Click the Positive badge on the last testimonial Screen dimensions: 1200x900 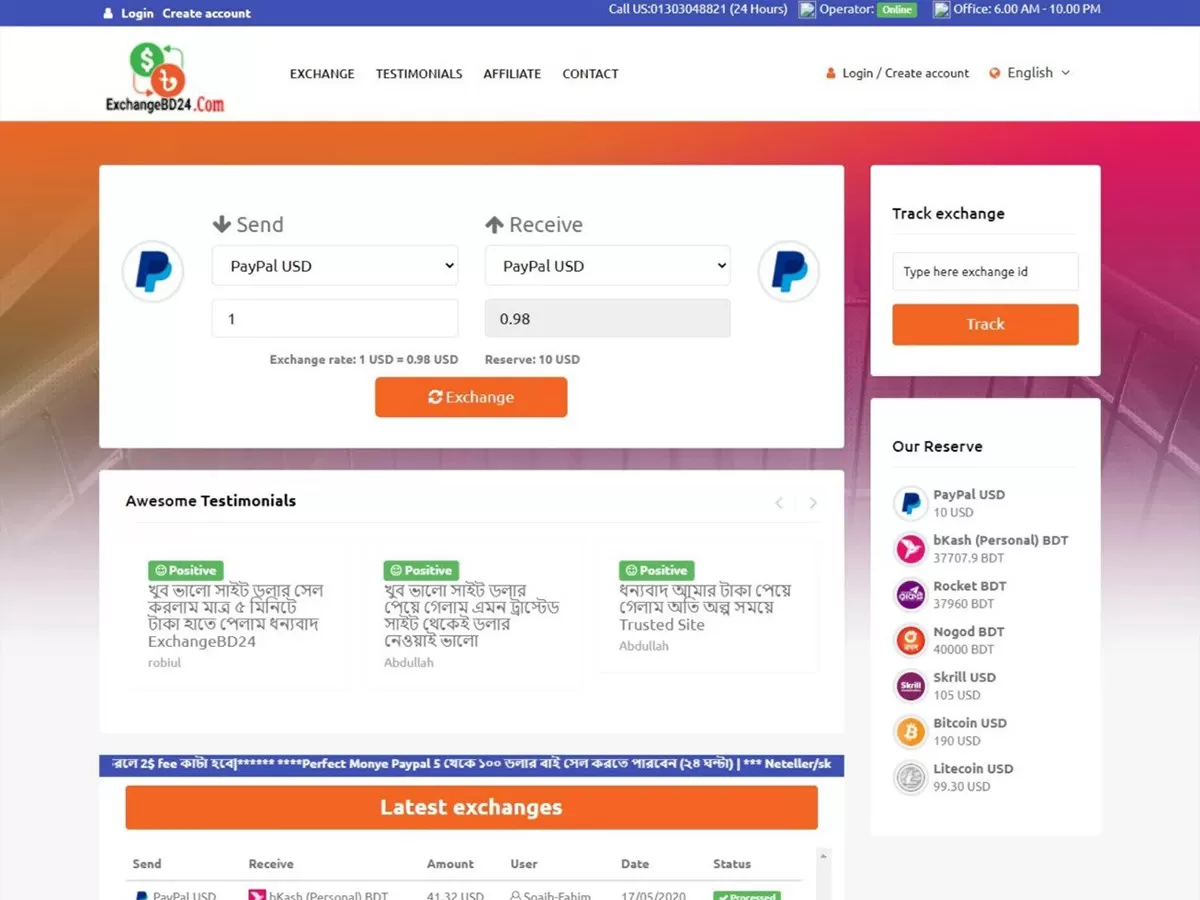(x=657, y=570)
